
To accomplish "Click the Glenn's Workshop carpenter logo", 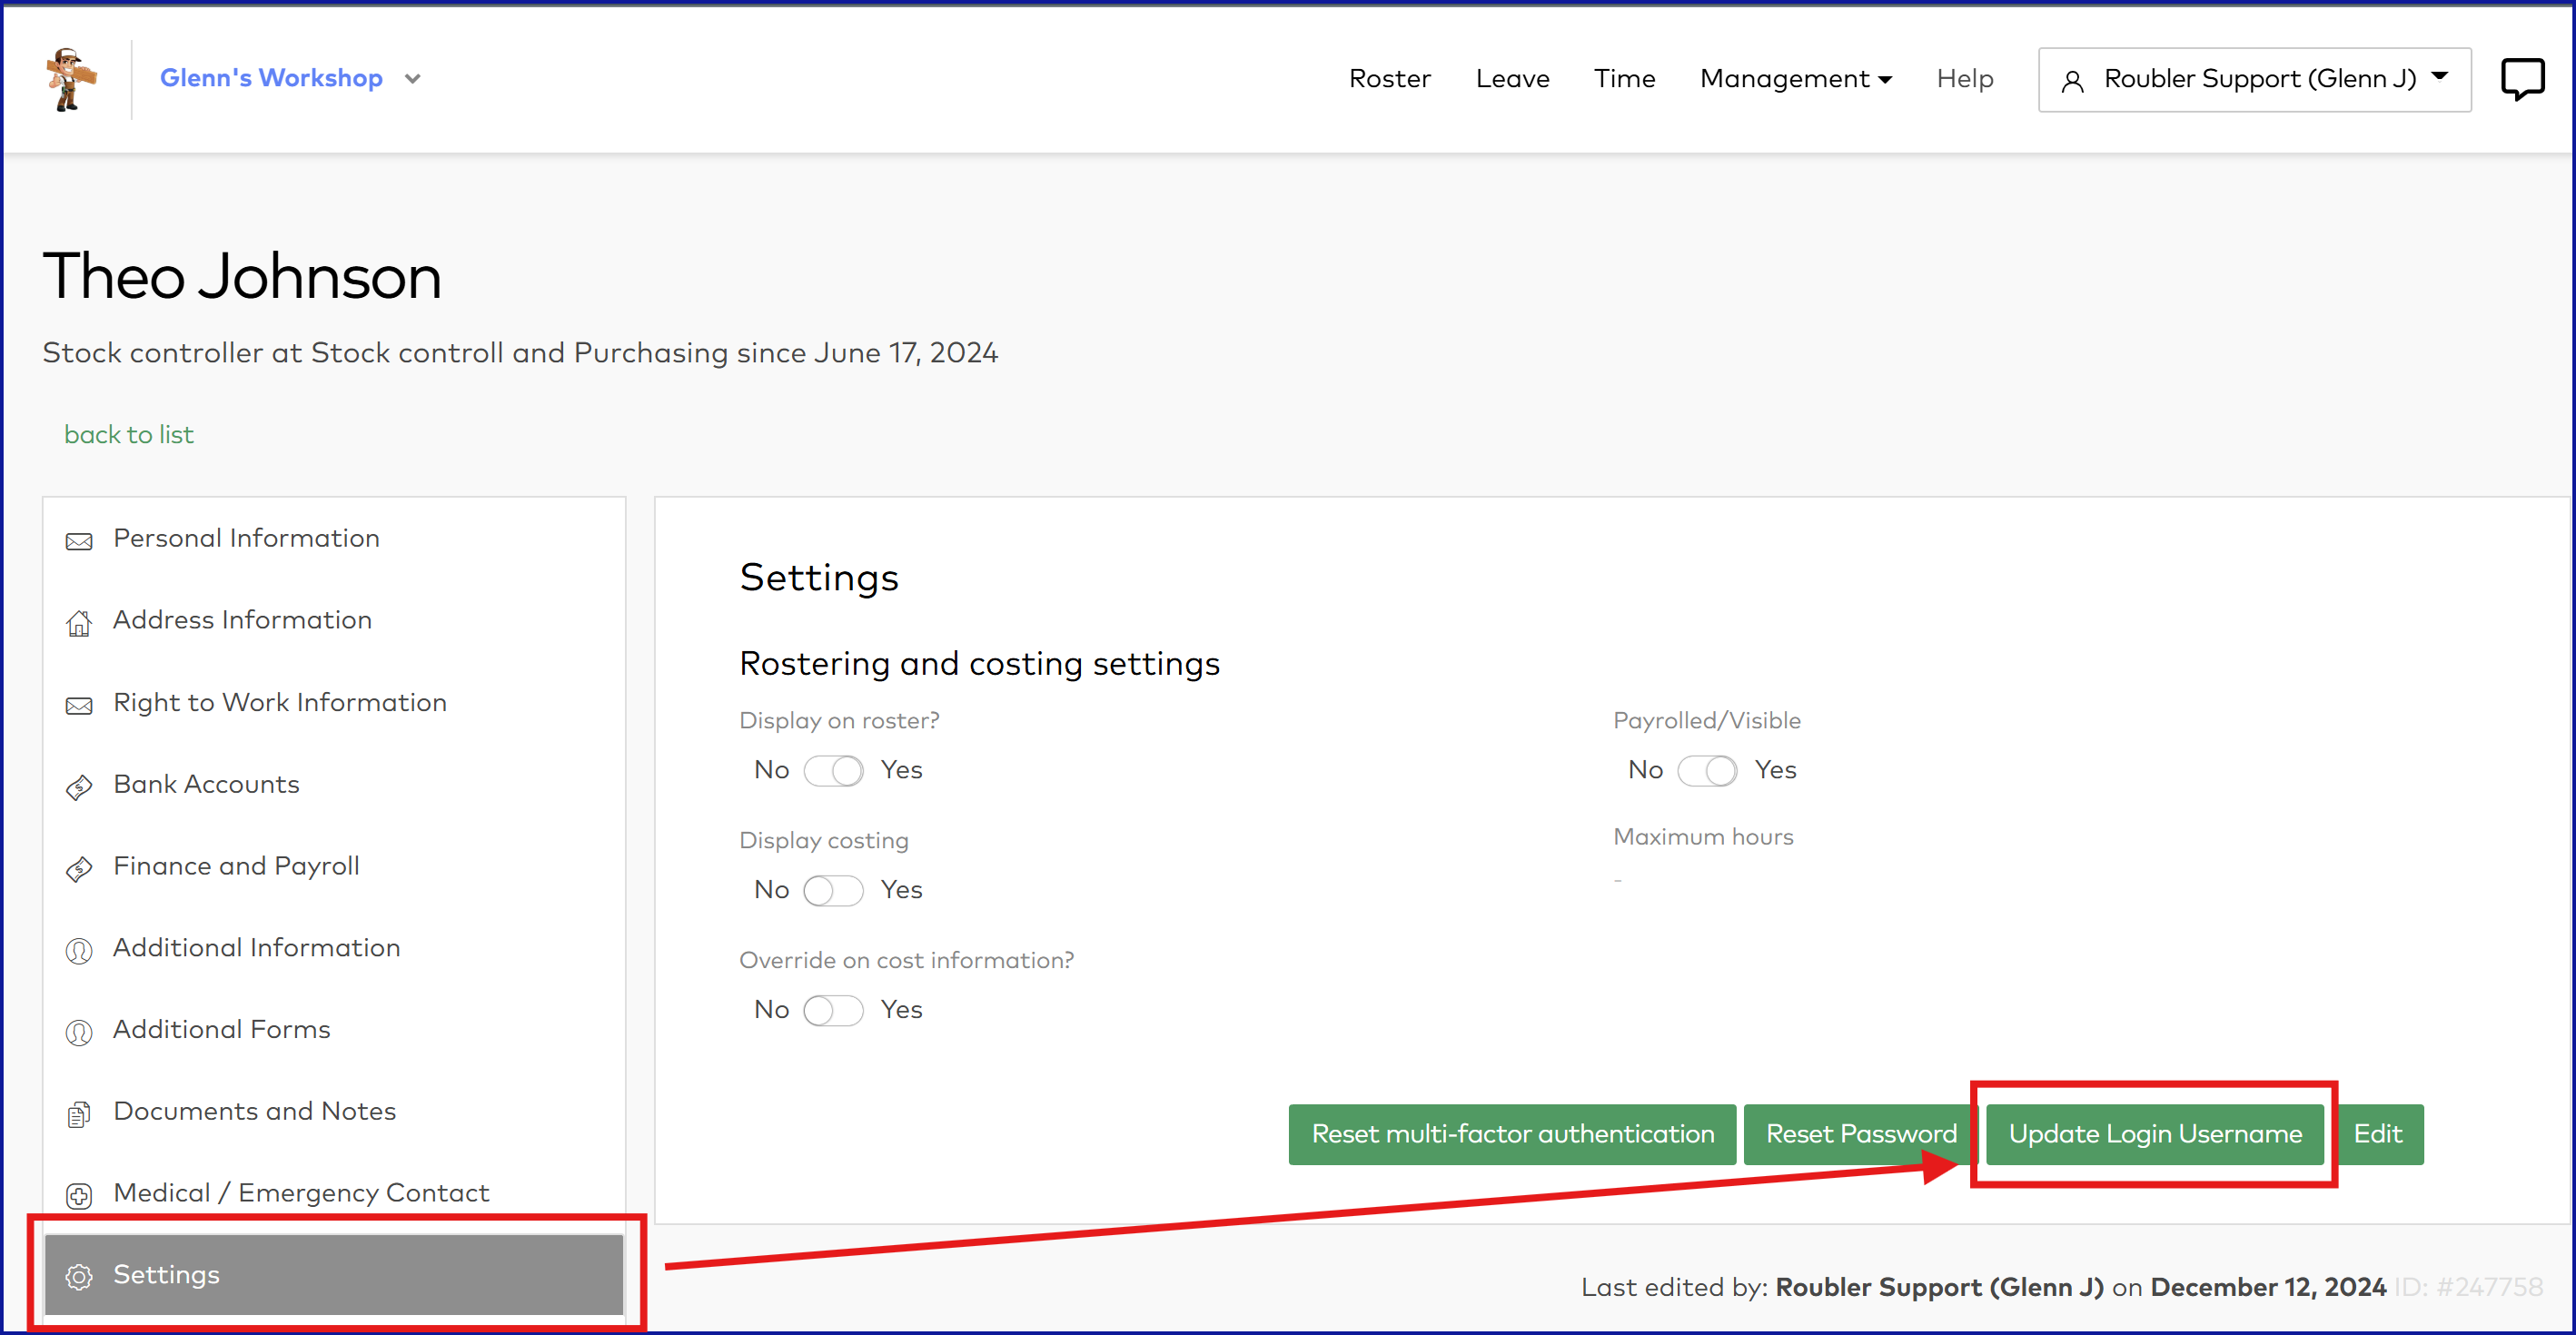I will pos(70,79).
